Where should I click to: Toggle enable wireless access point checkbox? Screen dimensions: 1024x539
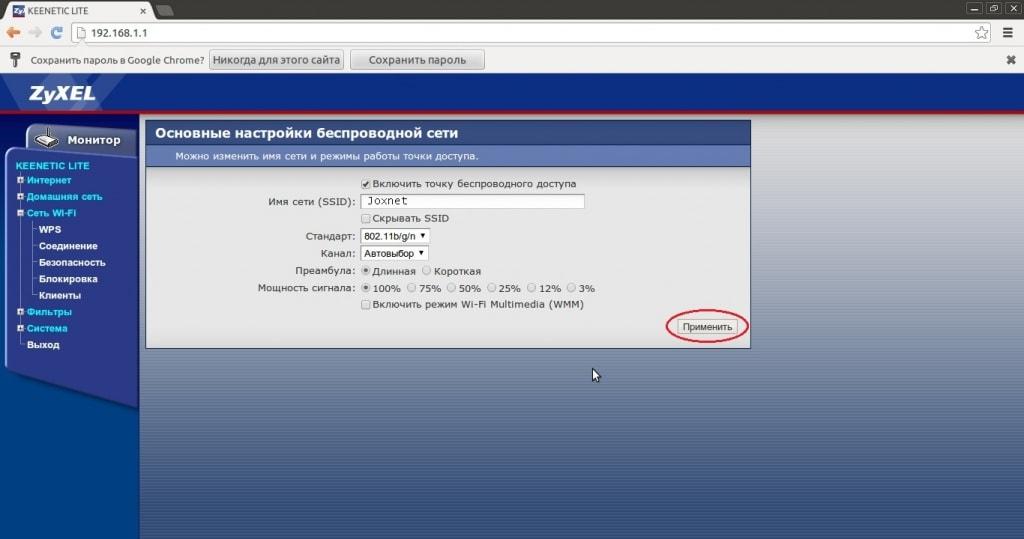pos(366,184)
